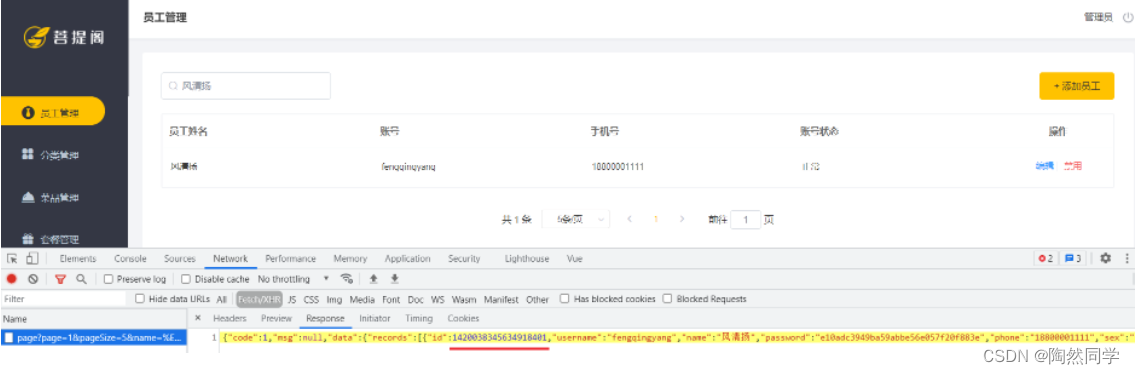The height and width of the screenshot is (374, 1135).
Task: Go to next page arrow in pagination
Action: (681, 219)
